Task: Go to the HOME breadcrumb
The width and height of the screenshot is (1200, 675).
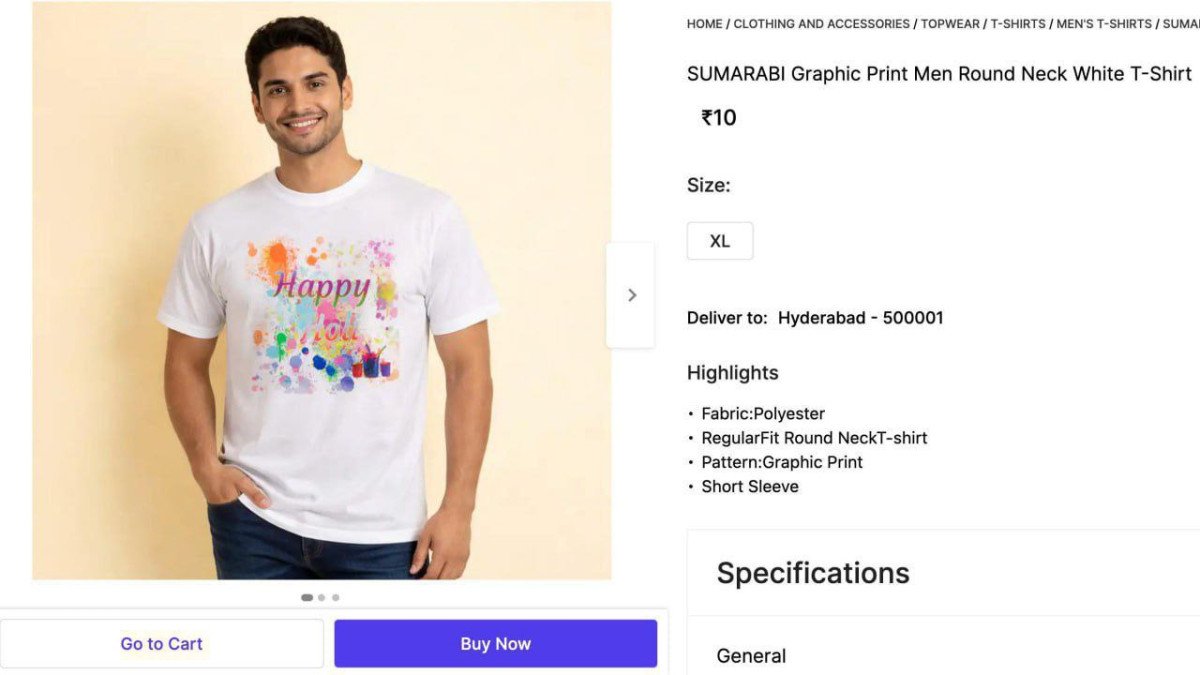Action: [704, 24]
